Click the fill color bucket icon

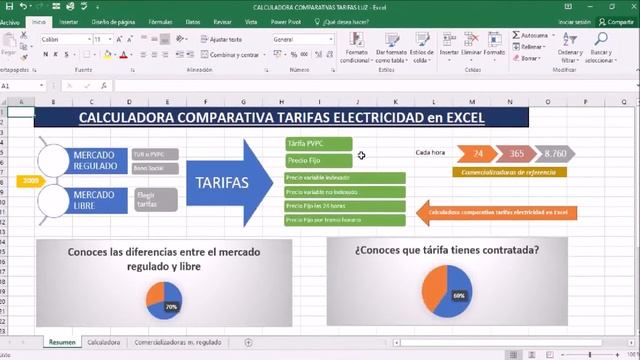[x=107, y=54]
